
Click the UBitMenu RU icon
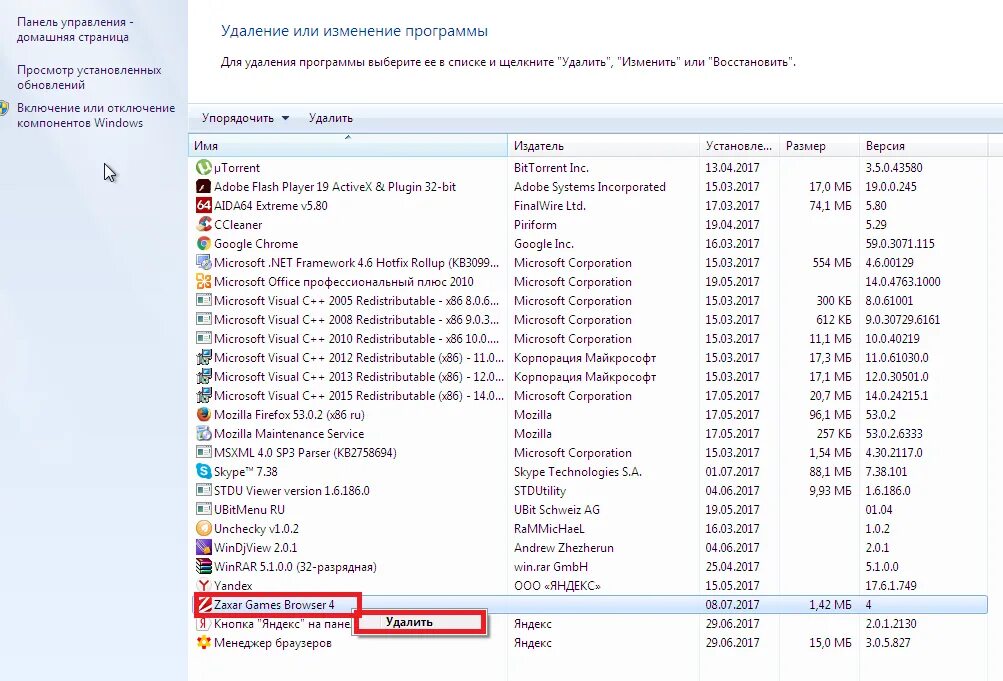203,510
